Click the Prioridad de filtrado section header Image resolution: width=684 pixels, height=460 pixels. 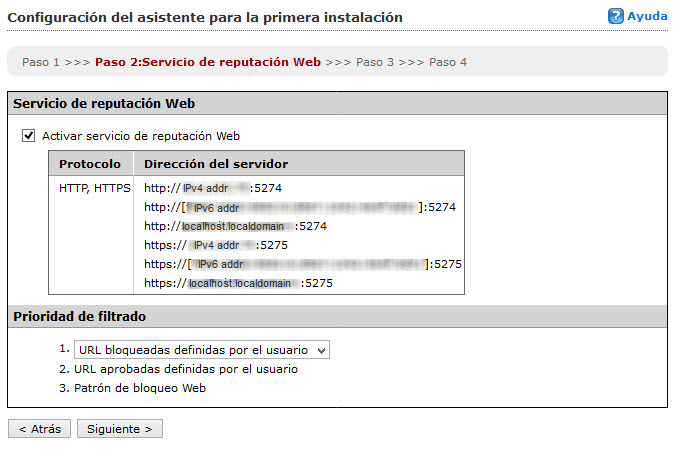pos(80,317)
